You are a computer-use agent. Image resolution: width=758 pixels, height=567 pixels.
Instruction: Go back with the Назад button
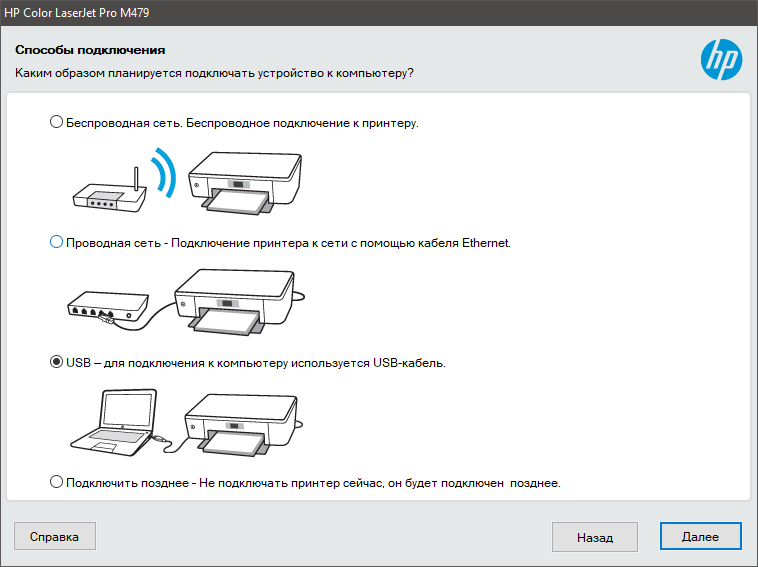[x=595, y=537]
